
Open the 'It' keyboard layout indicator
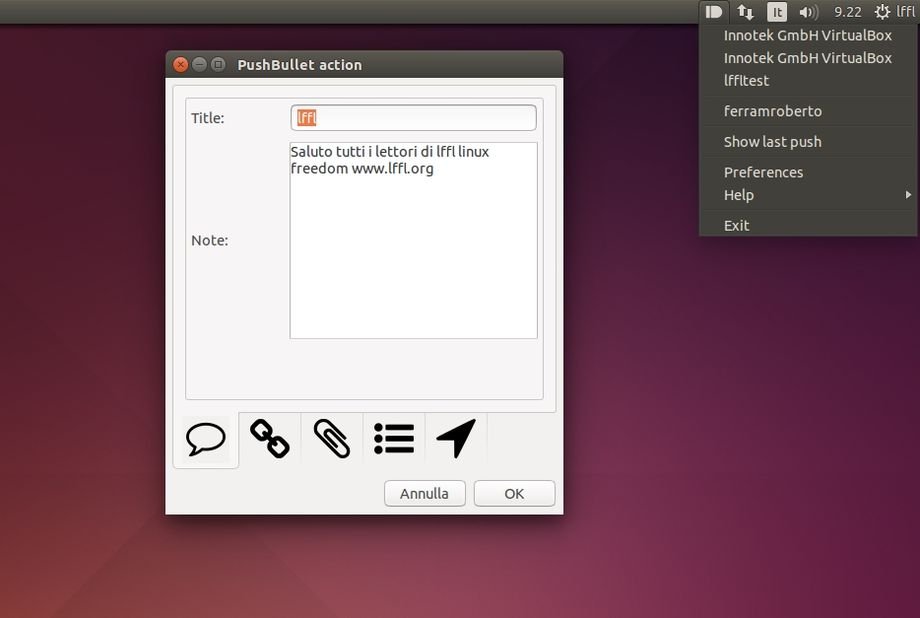[777, 12]
